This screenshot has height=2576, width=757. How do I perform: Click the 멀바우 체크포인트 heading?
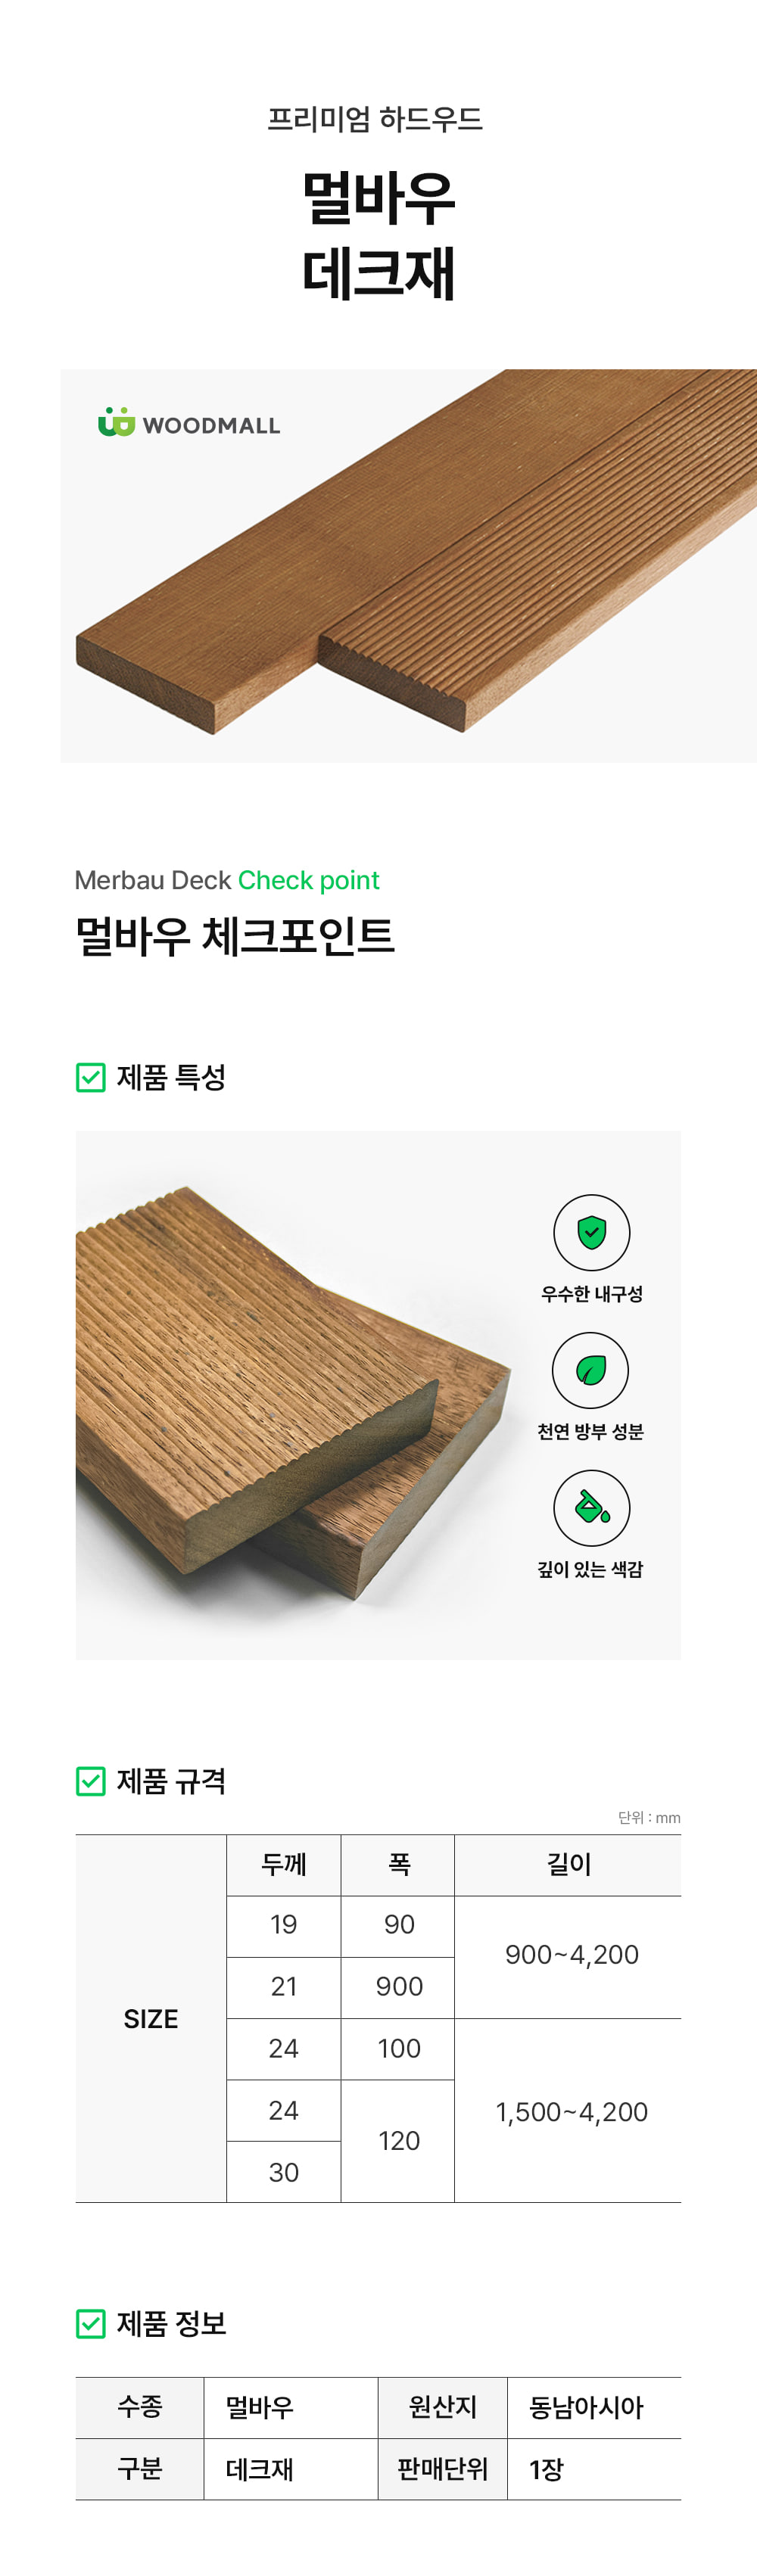tap(235, 936)
